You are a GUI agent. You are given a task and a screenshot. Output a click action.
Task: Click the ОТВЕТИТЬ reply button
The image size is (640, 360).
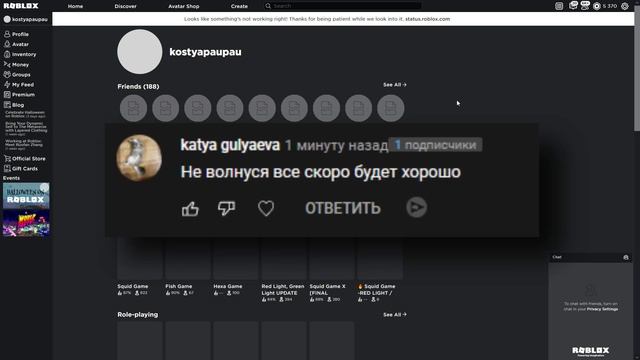click(x=343, y=208)
